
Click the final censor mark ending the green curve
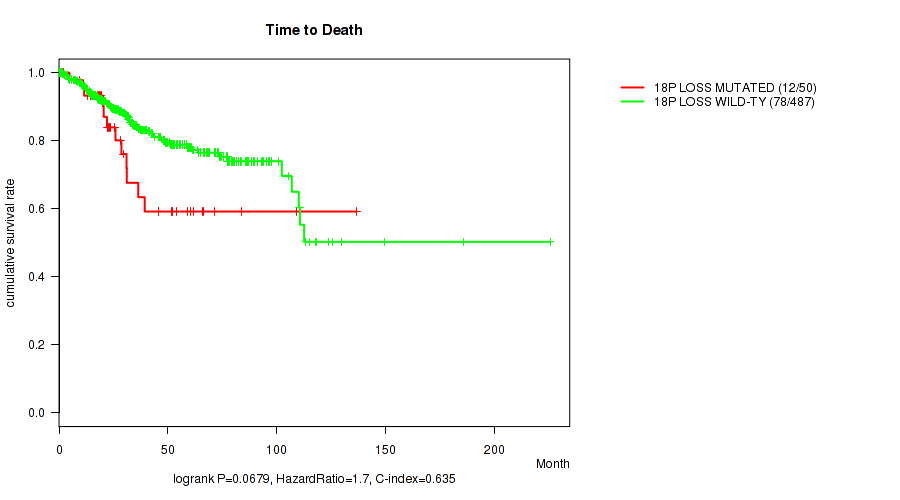tap(550, 242)
